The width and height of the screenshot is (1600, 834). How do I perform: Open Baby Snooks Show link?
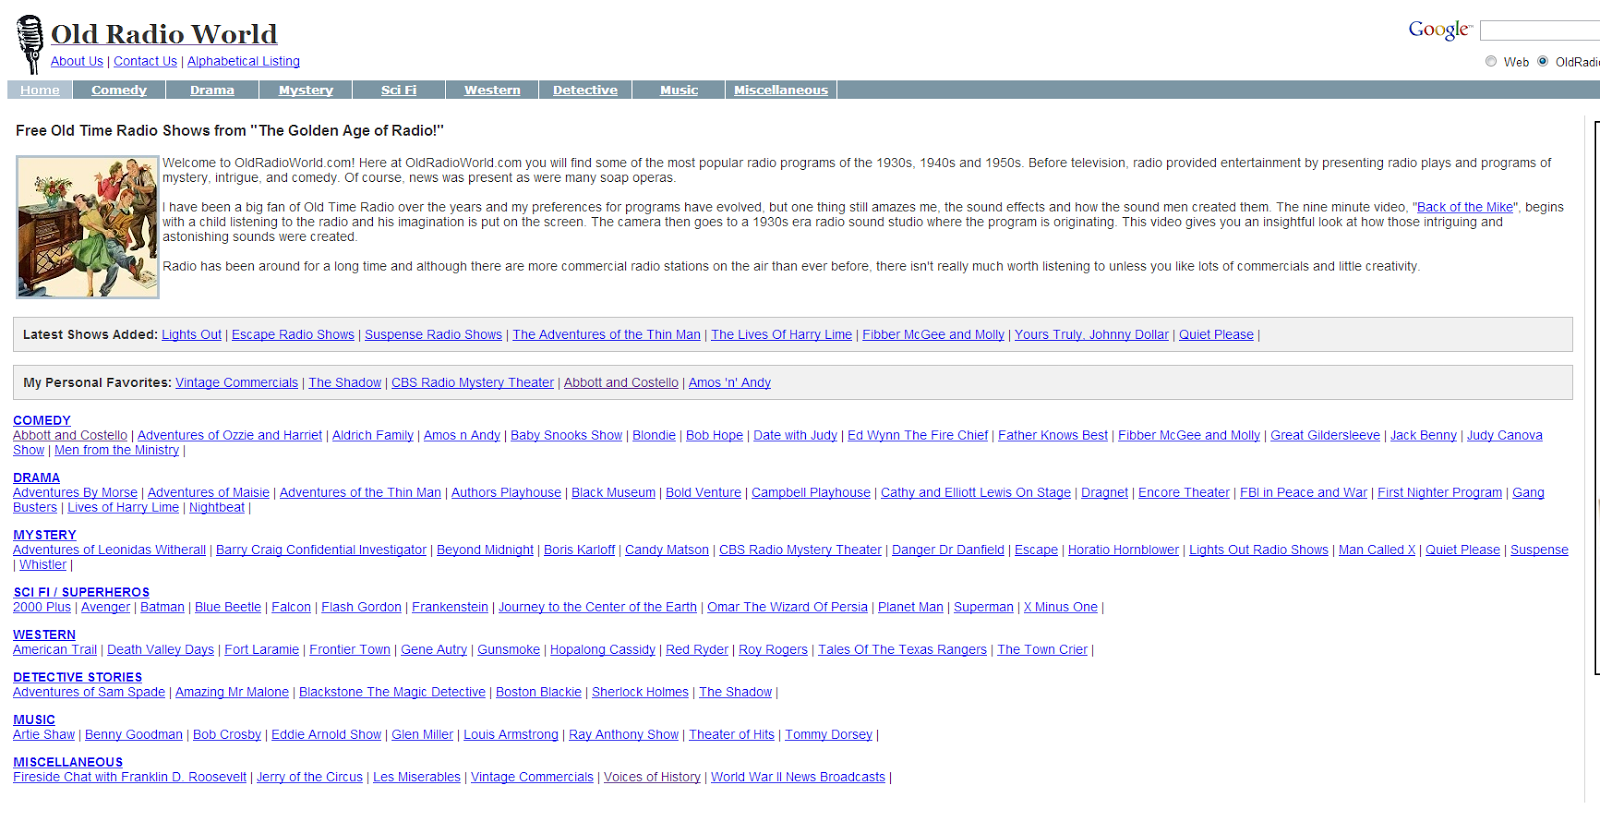(x=566, y=436)
